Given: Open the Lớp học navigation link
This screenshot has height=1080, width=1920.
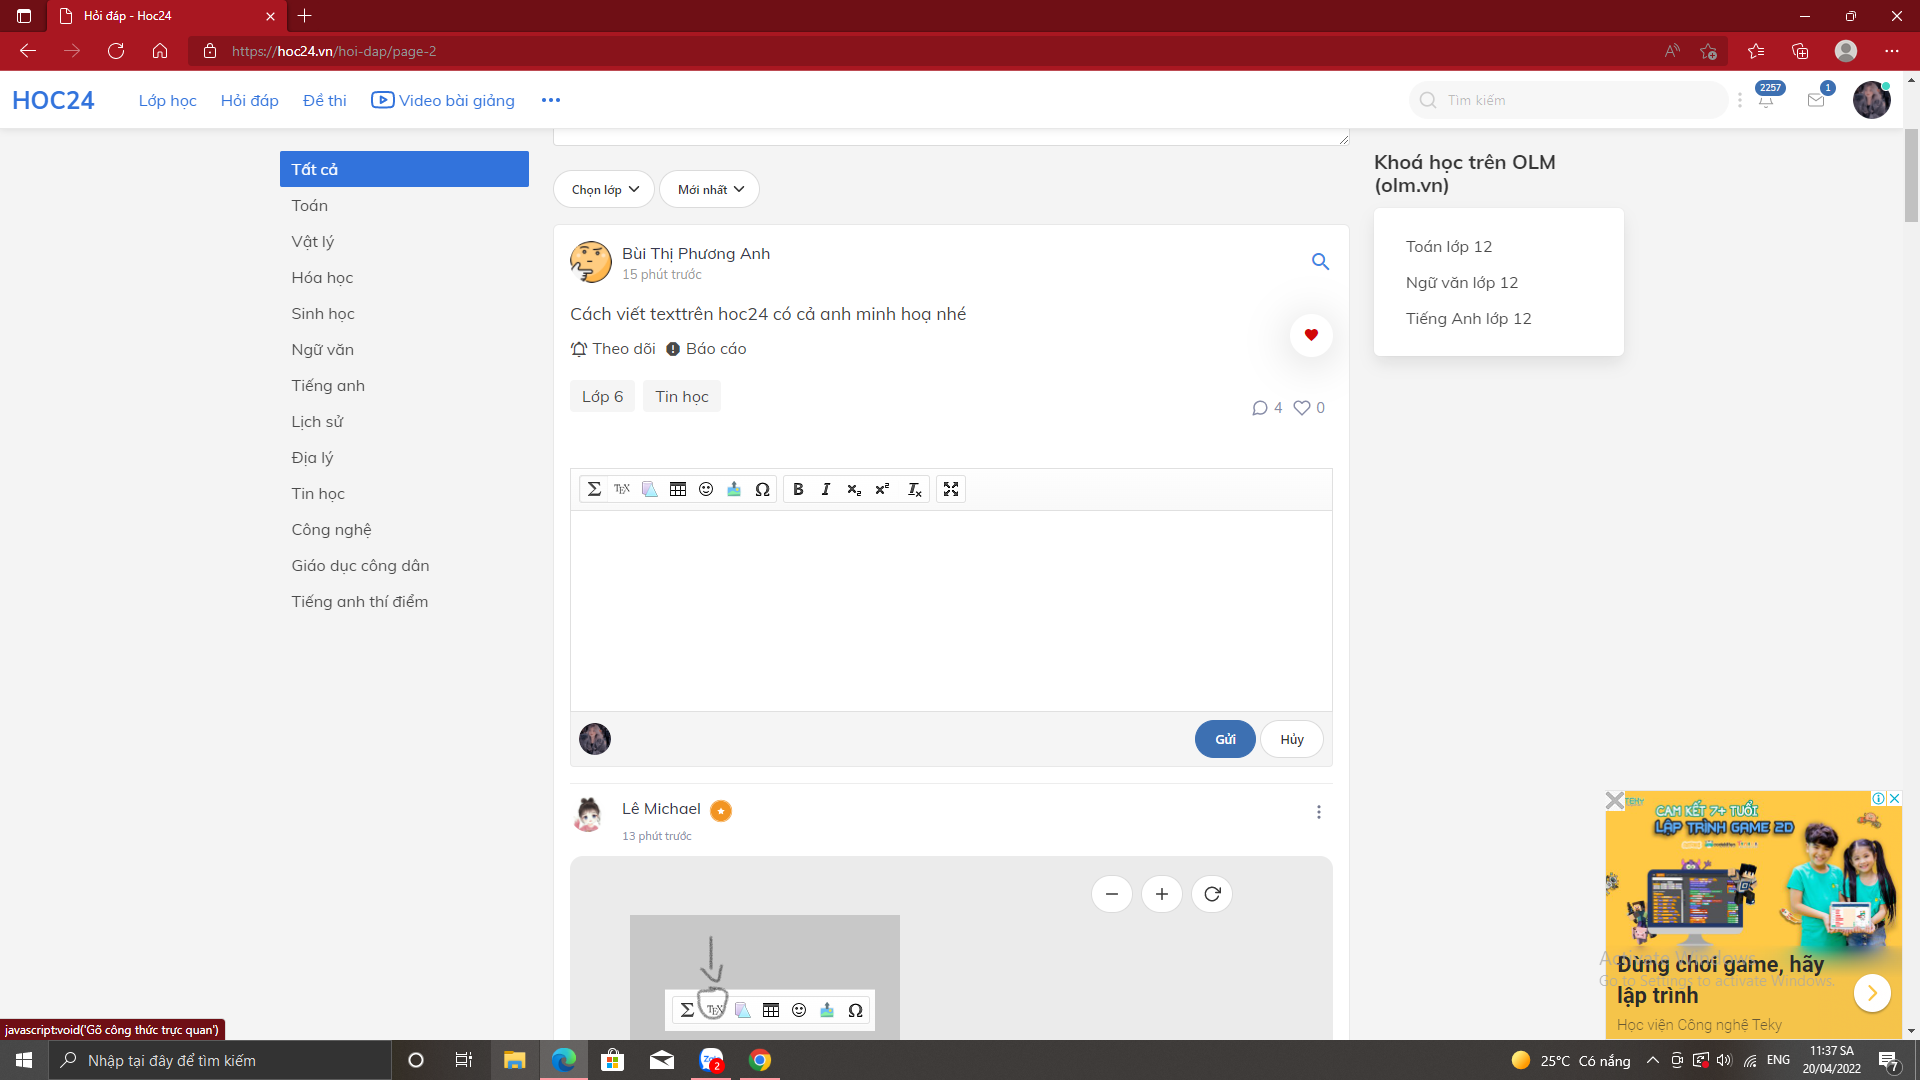Looking at the screenshot, I should click(167, 100).
